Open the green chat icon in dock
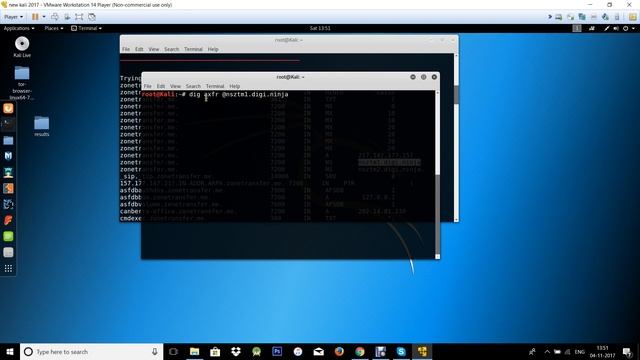The image size is (640, 360). [8, 236]
